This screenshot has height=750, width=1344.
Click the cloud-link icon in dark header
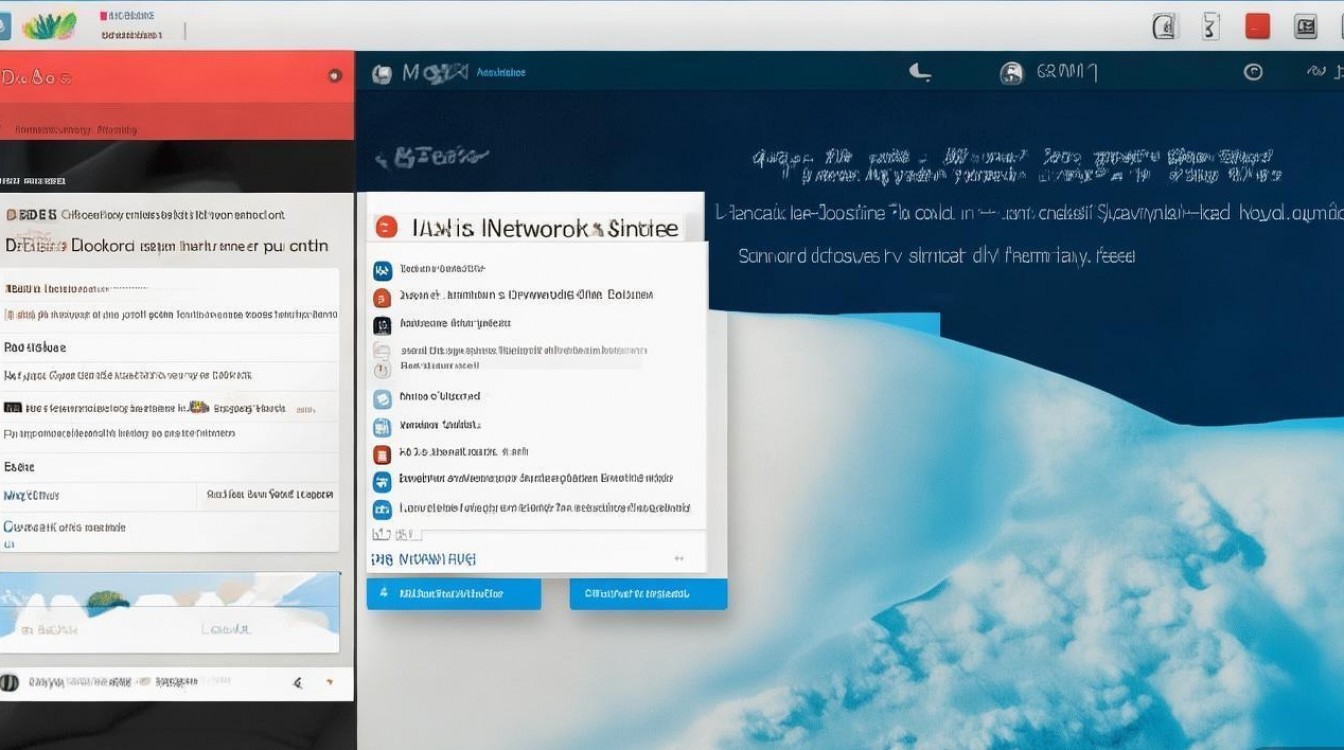click(x=1319, y=71)
